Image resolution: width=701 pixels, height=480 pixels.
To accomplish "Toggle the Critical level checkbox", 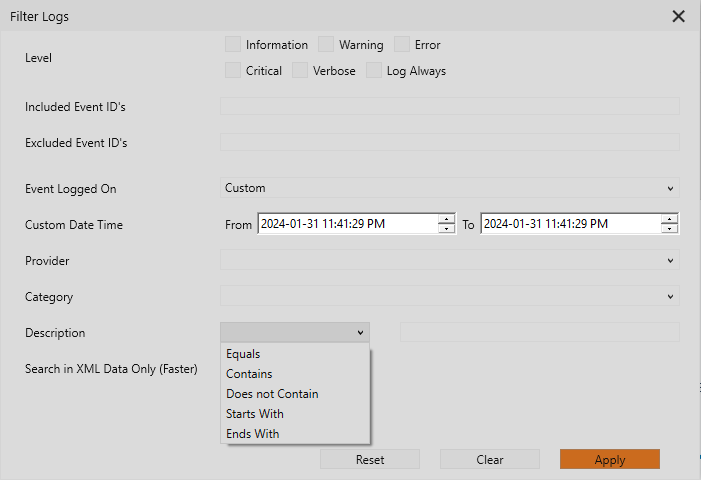I will click(233, 70).
